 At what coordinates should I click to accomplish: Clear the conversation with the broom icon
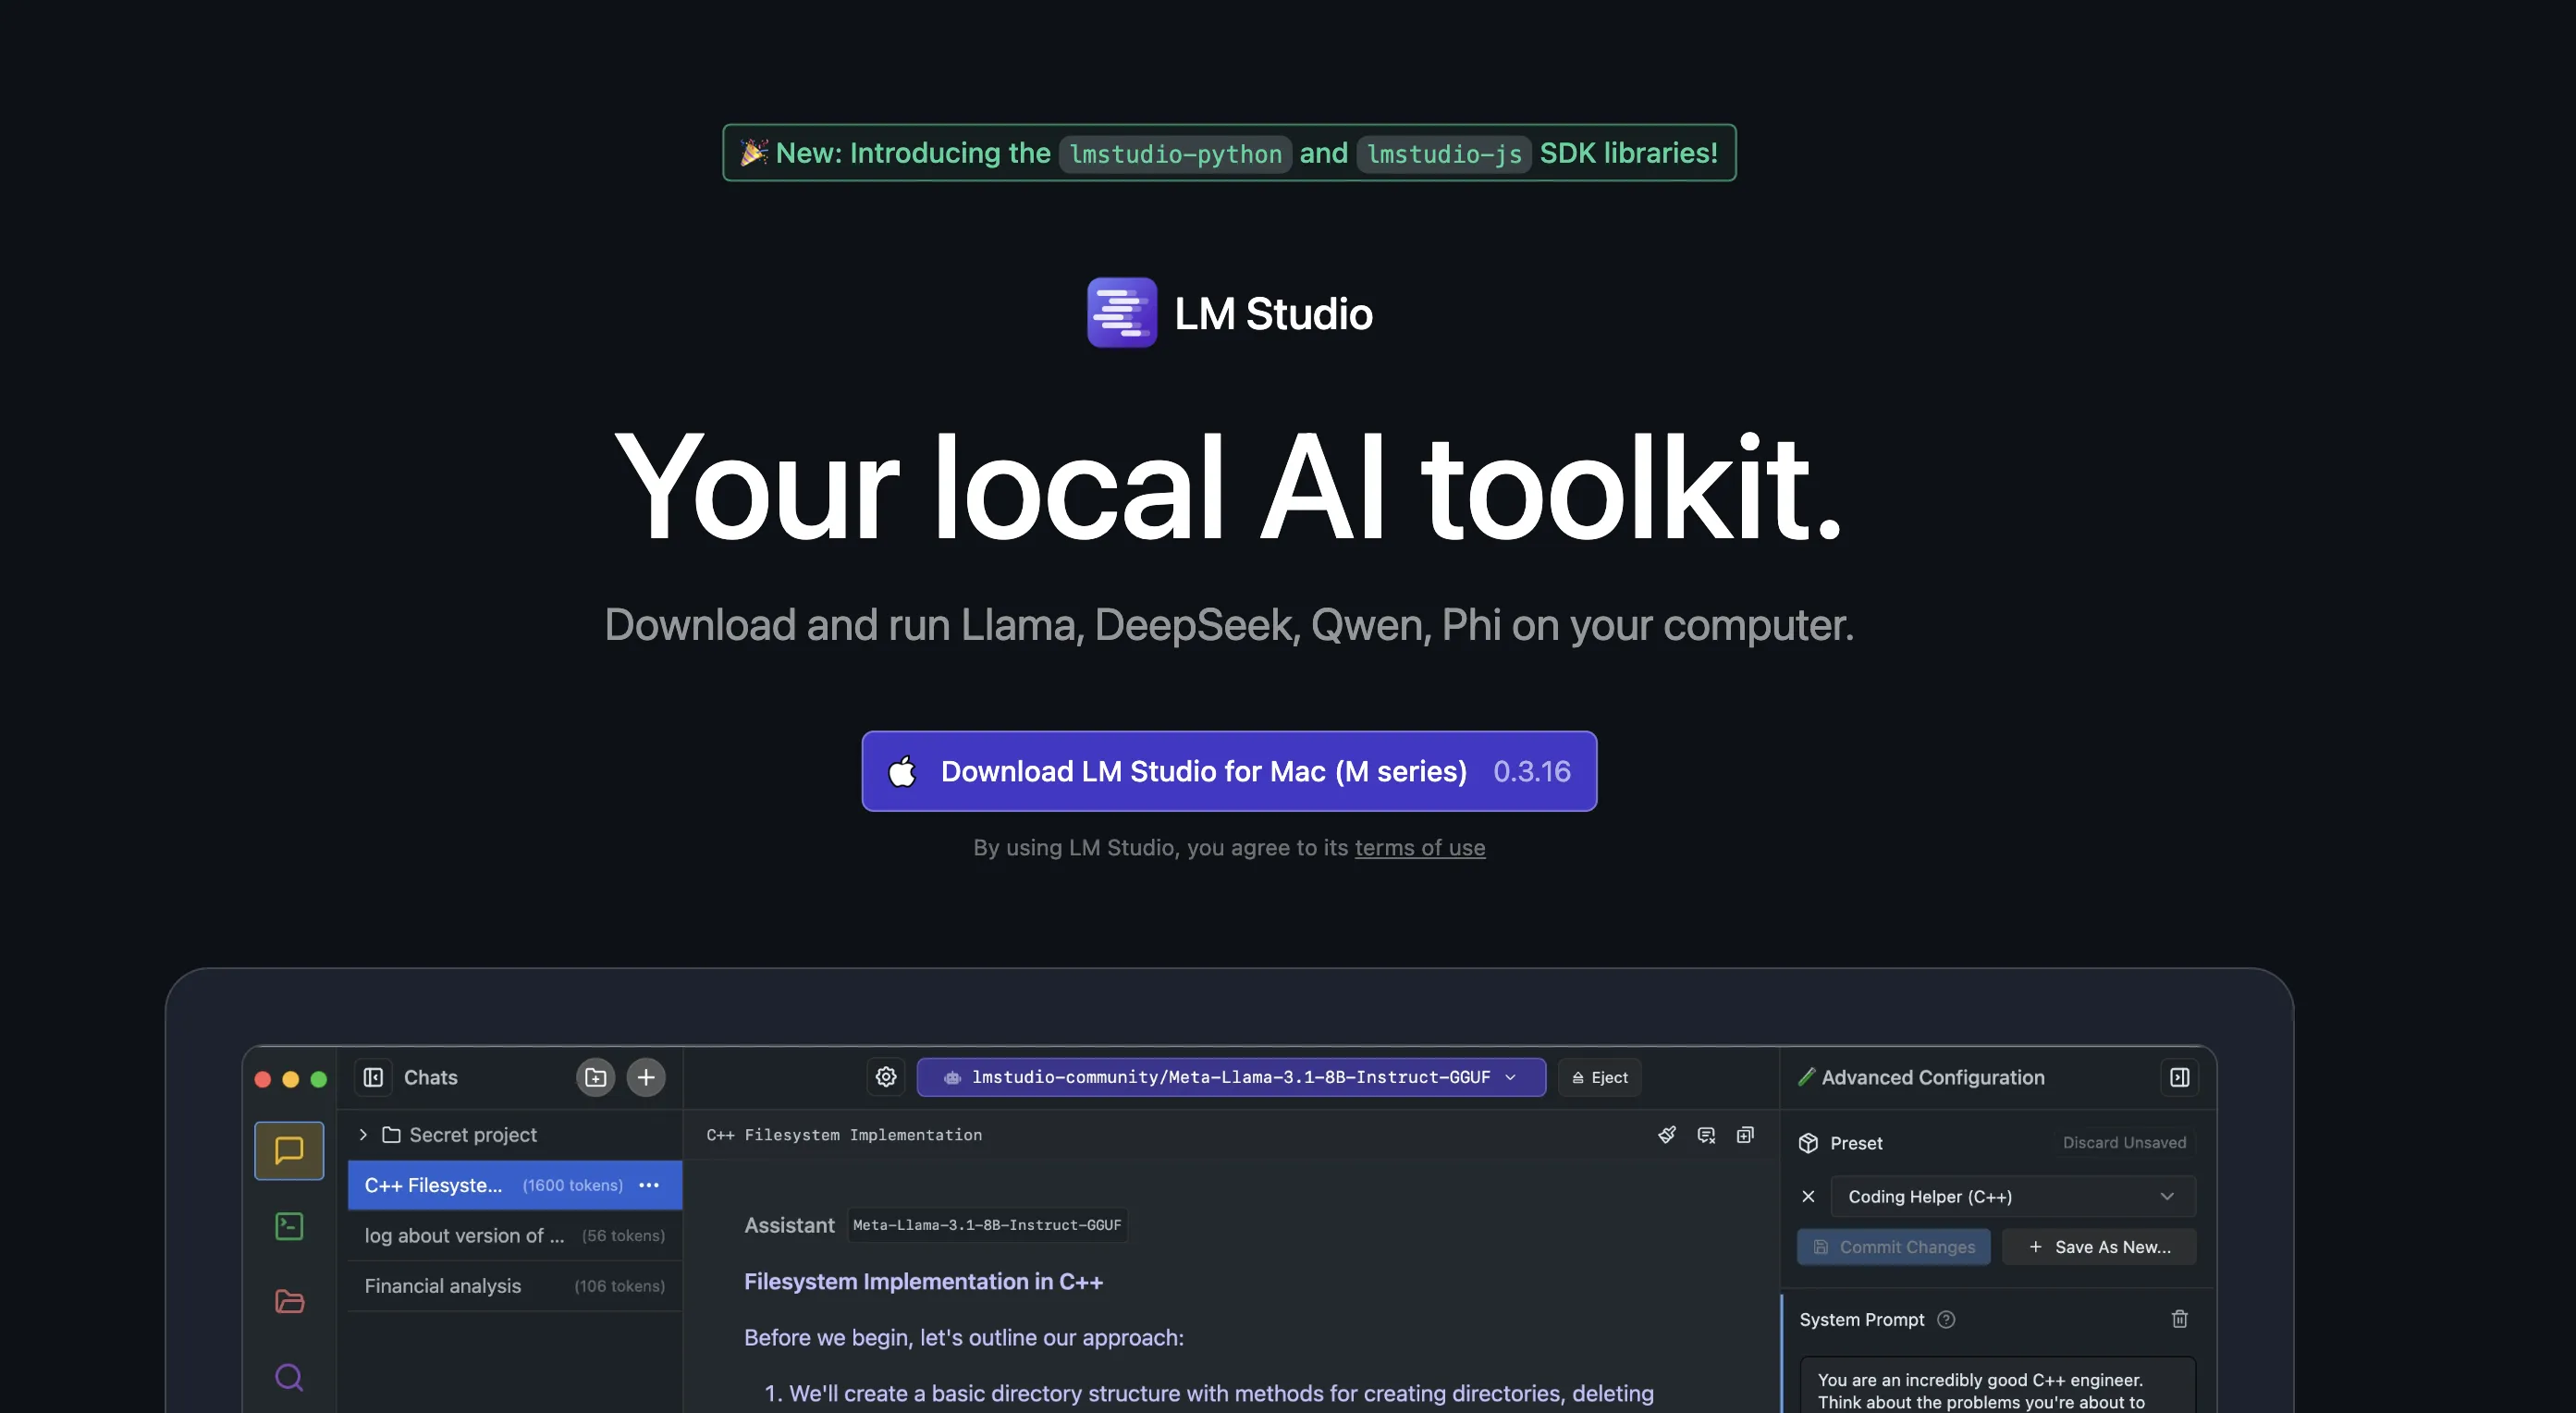[x=1666, y=1134]
